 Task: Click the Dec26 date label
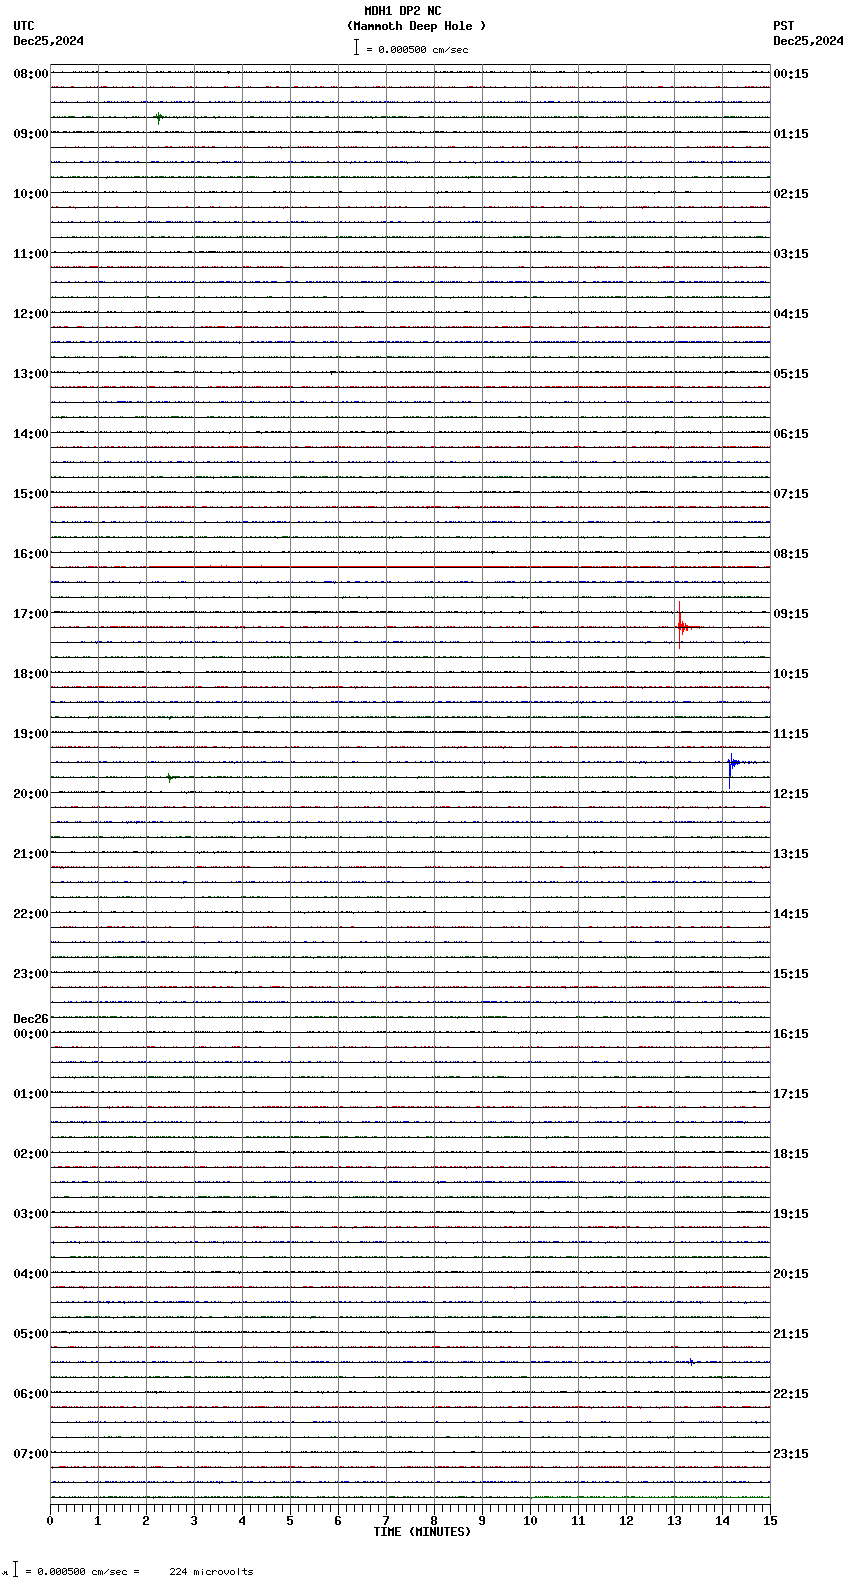pyautogui.click(x=30, y=1019)
